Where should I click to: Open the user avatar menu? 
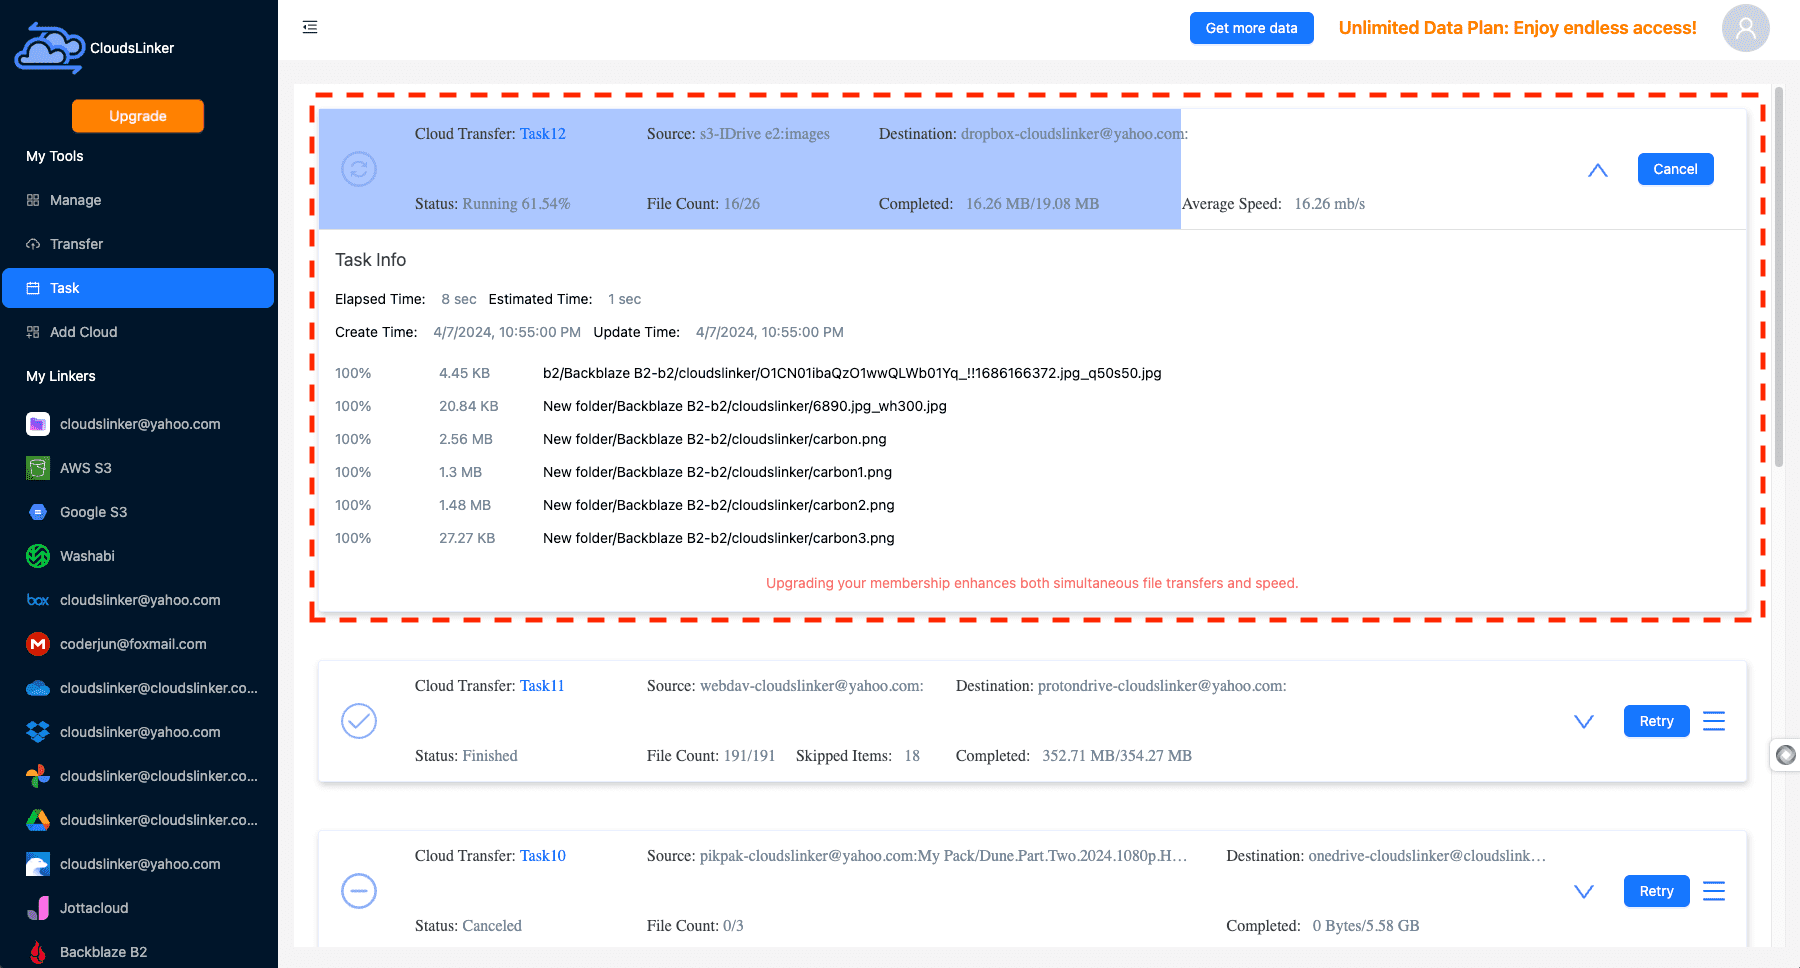click(1745, 28)
